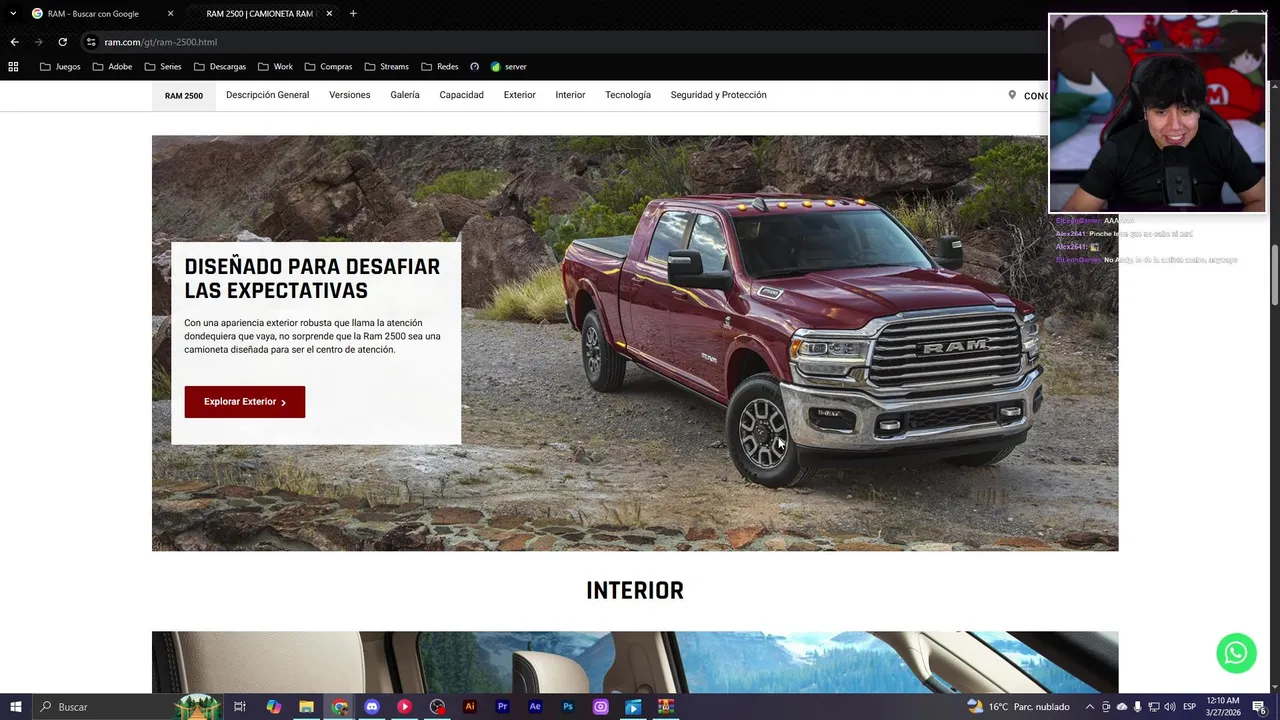Open the Redes bookmarks folder
This screenshot has width=1280, height=720.
(x=440, y=67)
